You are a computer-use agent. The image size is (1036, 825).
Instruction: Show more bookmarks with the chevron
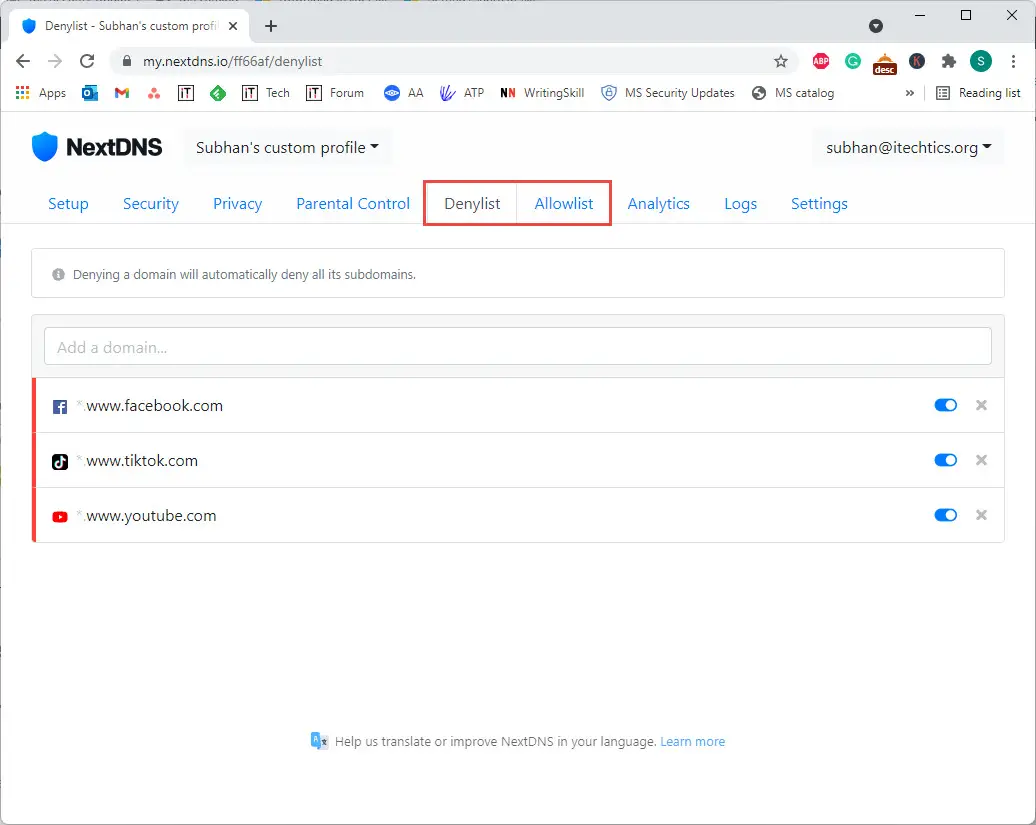[910, 93]
